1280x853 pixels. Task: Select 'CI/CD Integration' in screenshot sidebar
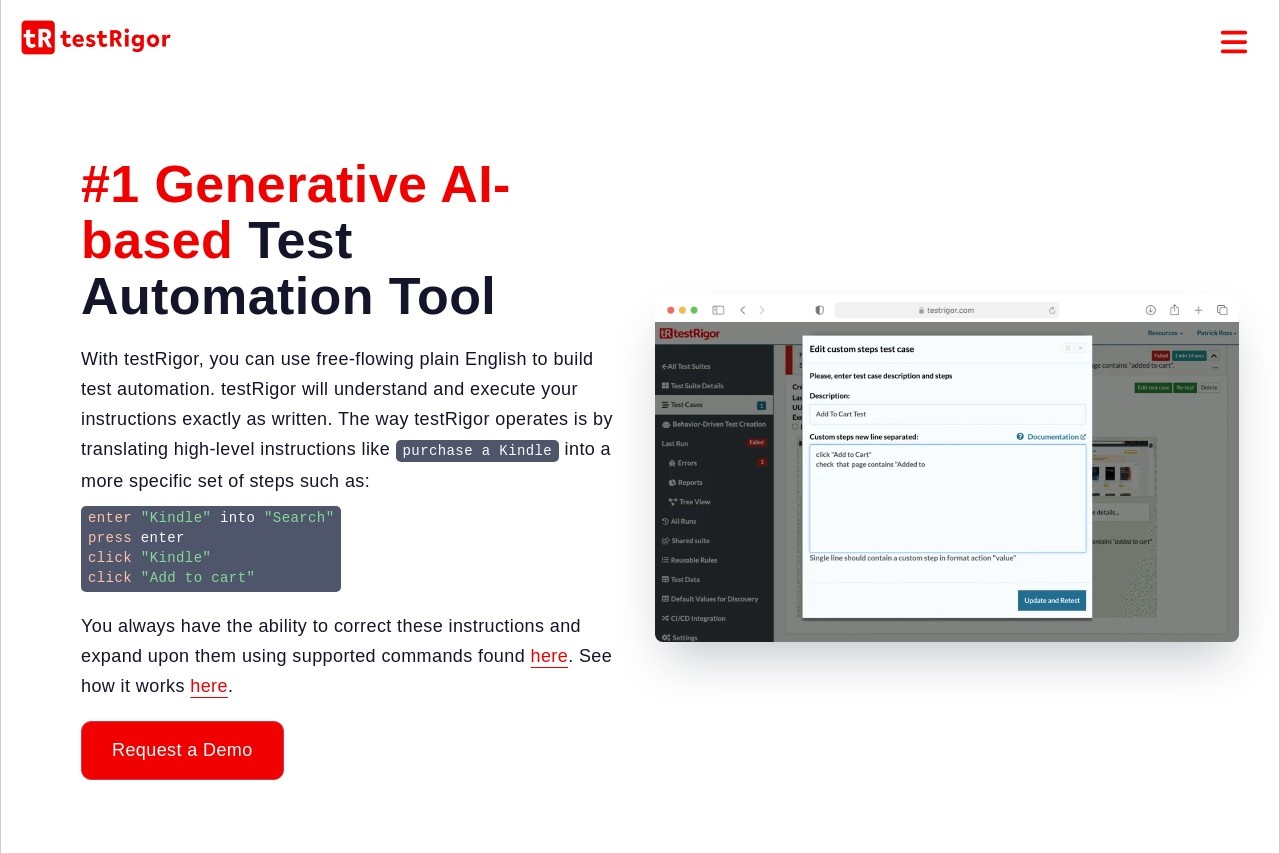coord(694,618)
